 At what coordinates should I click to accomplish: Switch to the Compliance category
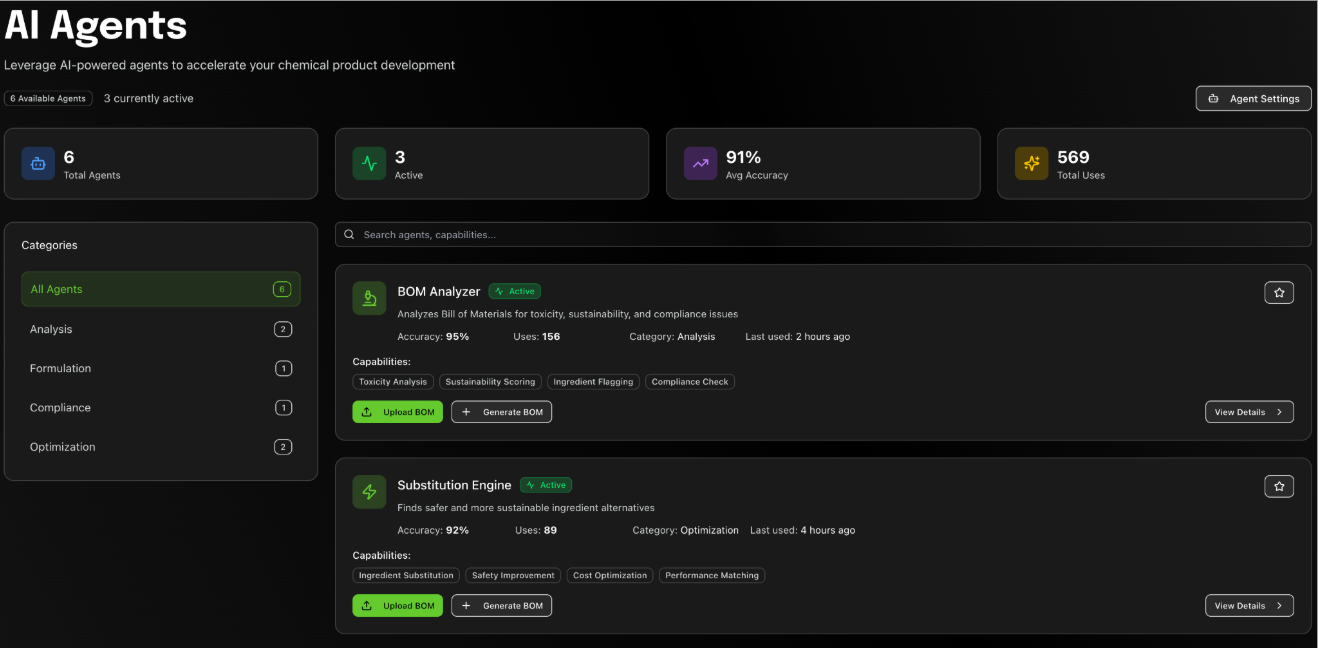point(160,407)
